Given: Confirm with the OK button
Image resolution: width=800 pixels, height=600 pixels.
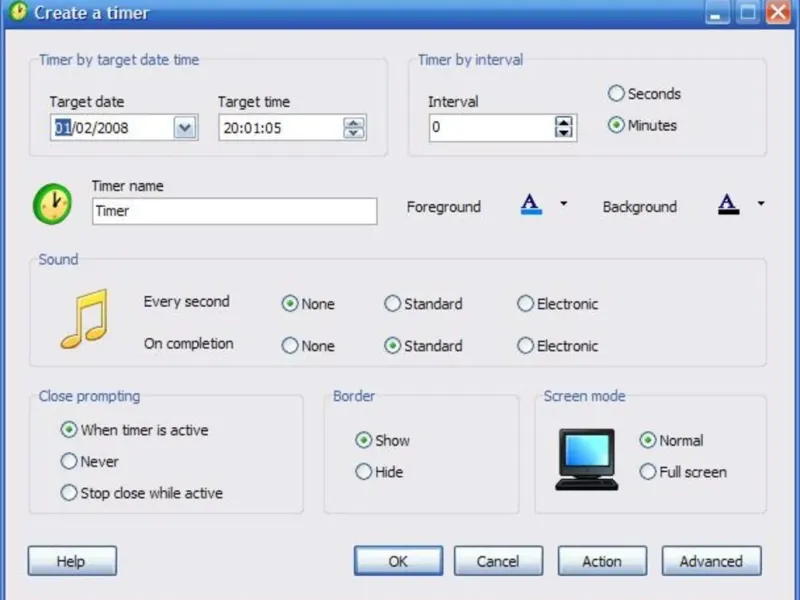Looking at the screenshot, I should tap(398, 561).
